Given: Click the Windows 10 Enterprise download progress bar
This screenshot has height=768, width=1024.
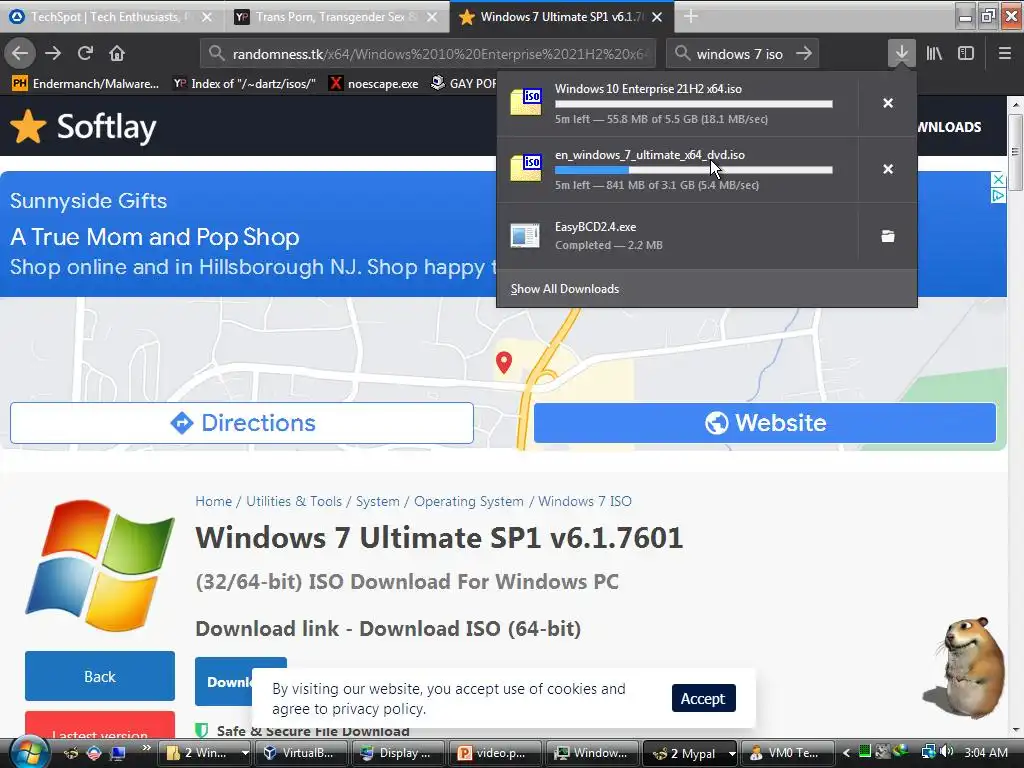Looking at the screenshot, I should coord(694,104).
